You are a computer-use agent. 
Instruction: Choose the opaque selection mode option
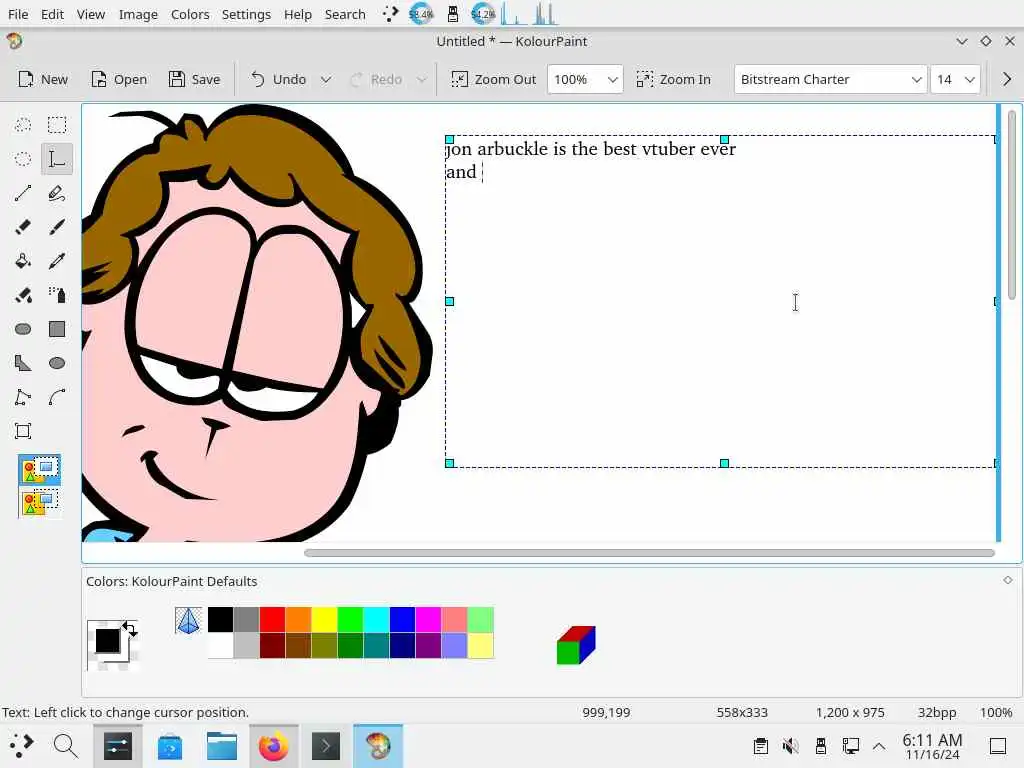pyautogui.click(x=40, y=470)
